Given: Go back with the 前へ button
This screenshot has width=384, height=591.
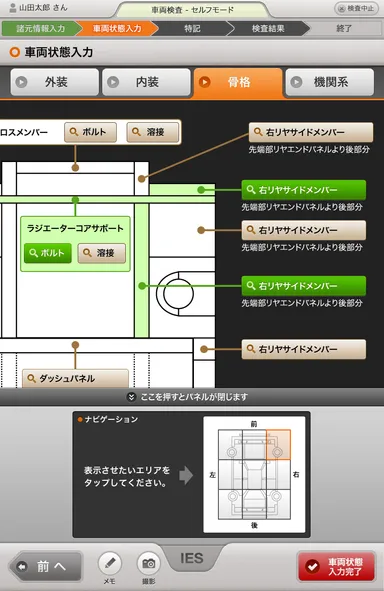Looking at the screenshot, I should (46, 566).
